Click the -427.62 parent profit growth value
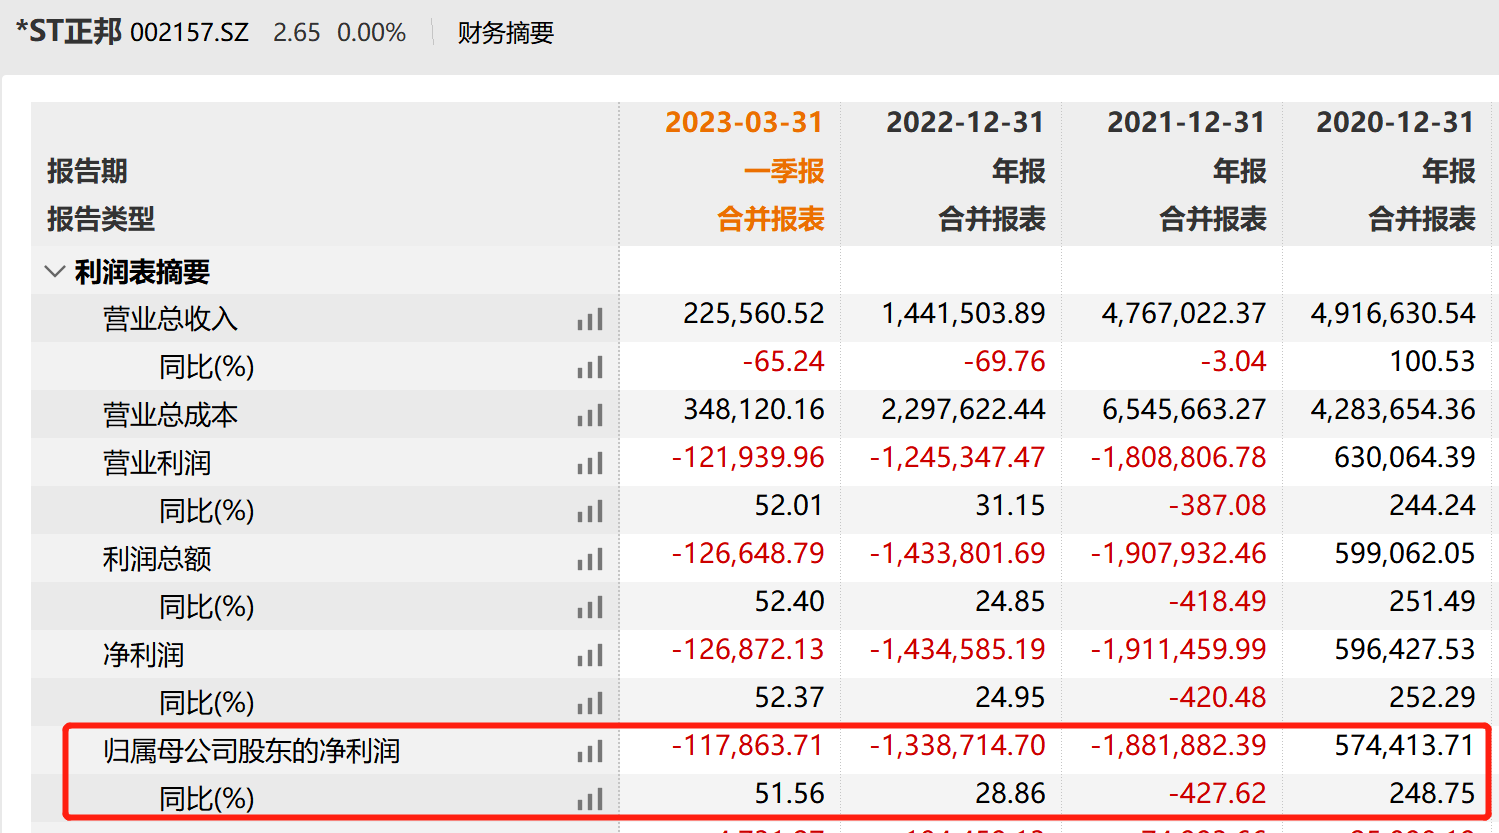 [x=1218, y=794]
